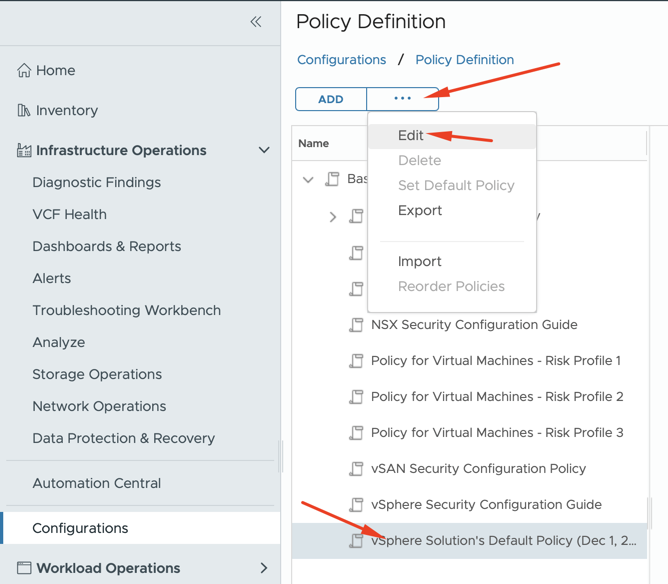Choose Delete from the actions menu
The image size is (668, 584).
(x=420, y=161)
